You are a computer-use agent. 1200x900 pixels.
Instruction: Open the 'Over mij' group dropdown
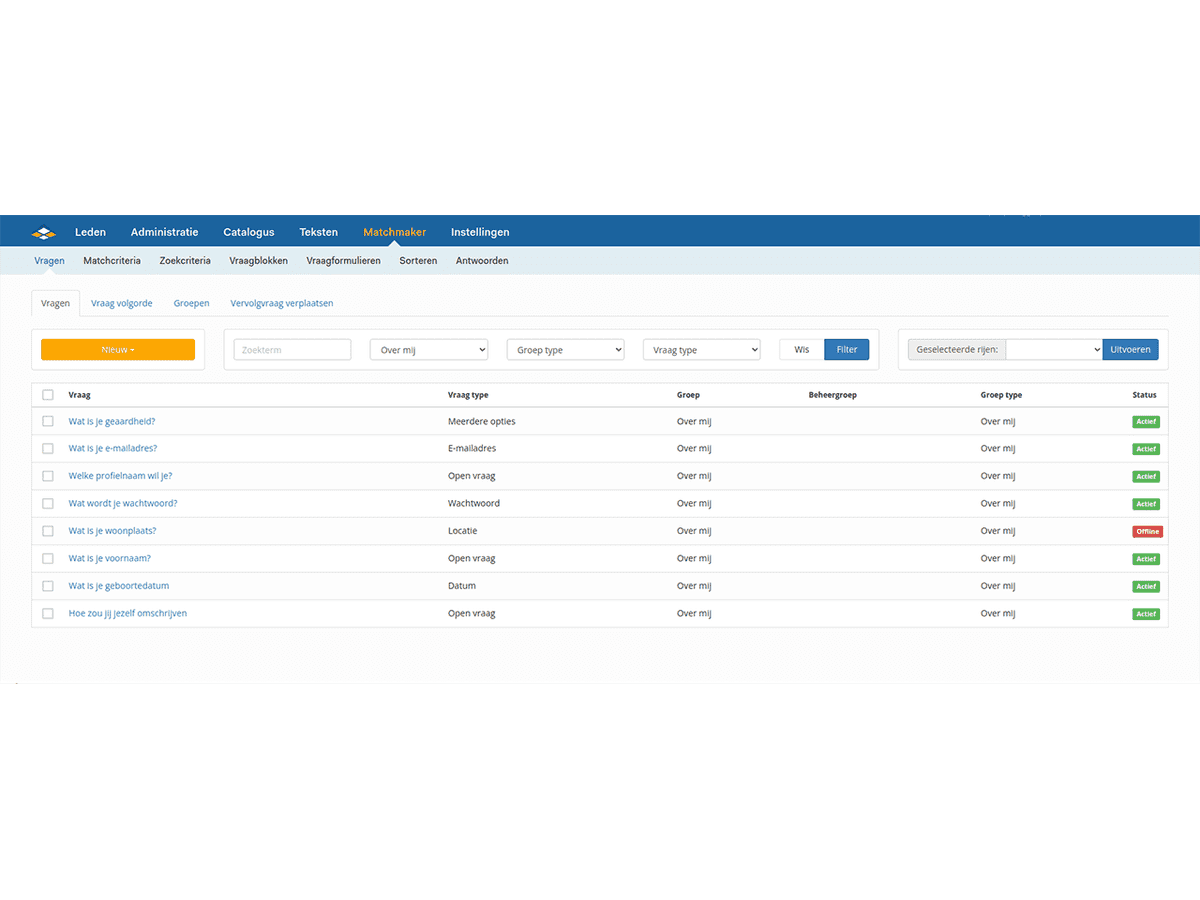(x=429, y=350)
